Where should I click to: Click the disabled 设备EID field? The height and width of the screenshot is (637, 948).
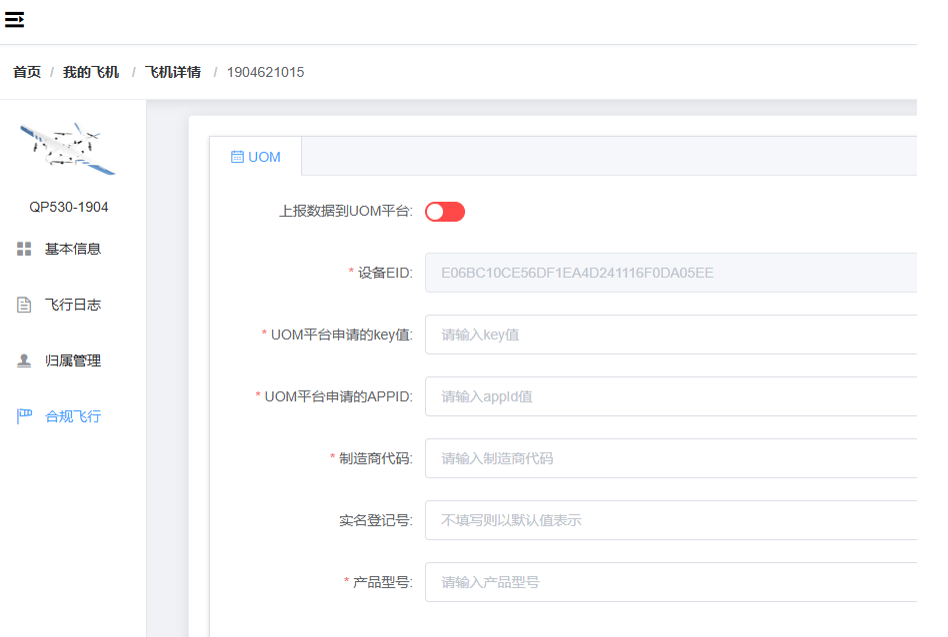point(670,272)
